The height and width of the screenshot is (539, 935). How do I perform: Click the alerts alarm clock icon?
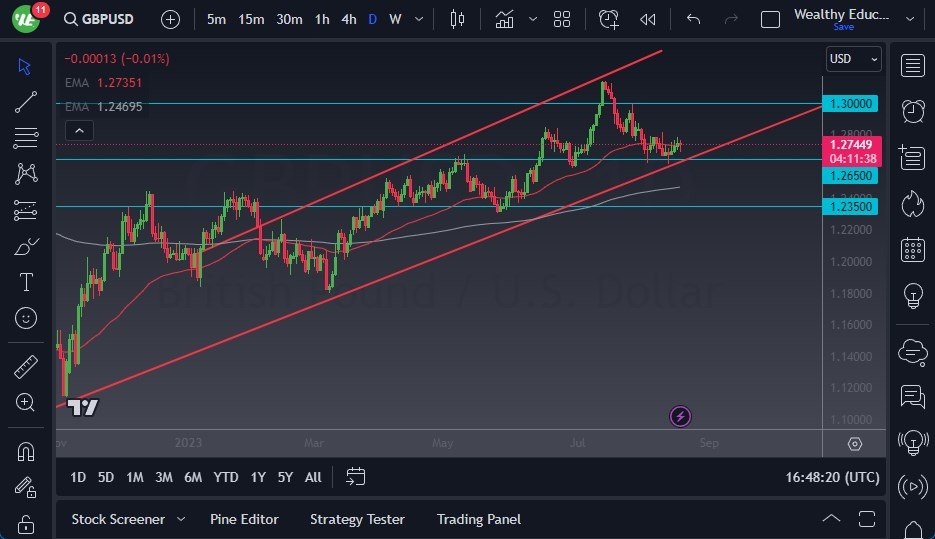tap(912, 111)
